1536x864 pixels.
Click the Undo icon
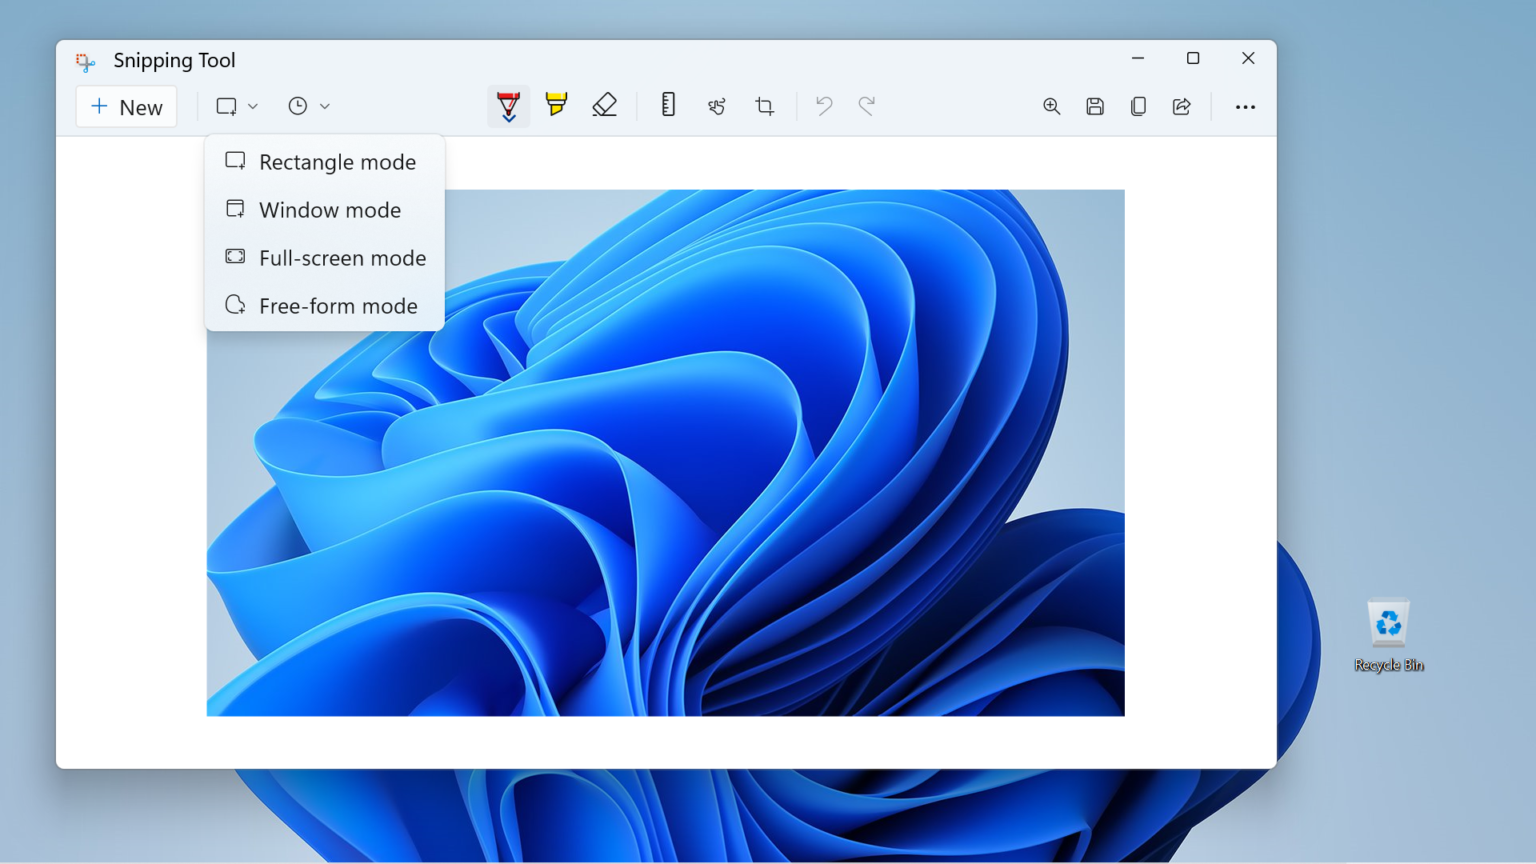point(822,105)
